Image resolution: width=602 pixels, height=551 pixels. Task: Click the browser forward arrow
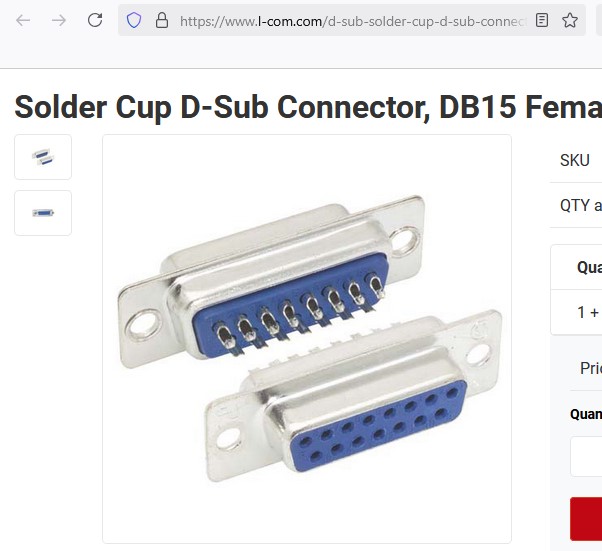click(x=59, y=20)
